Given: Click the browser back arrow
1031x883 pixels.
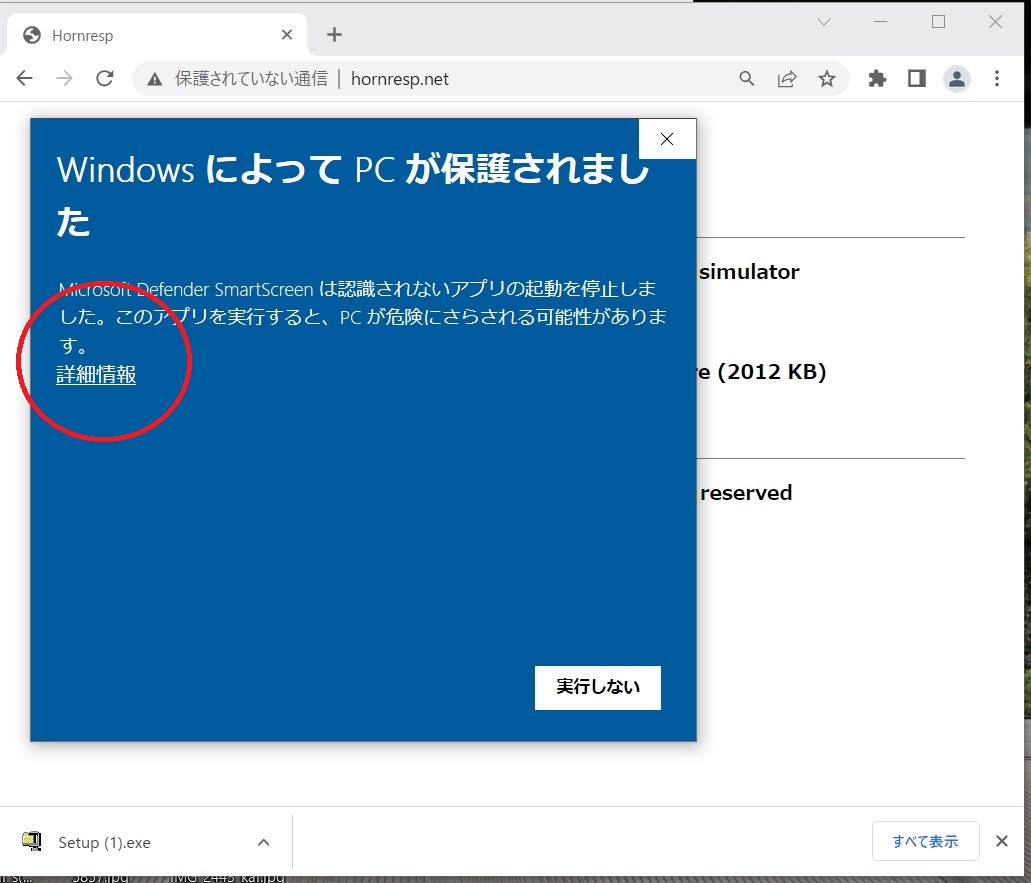Looking at the screenshot, I should tap(25, 79).
